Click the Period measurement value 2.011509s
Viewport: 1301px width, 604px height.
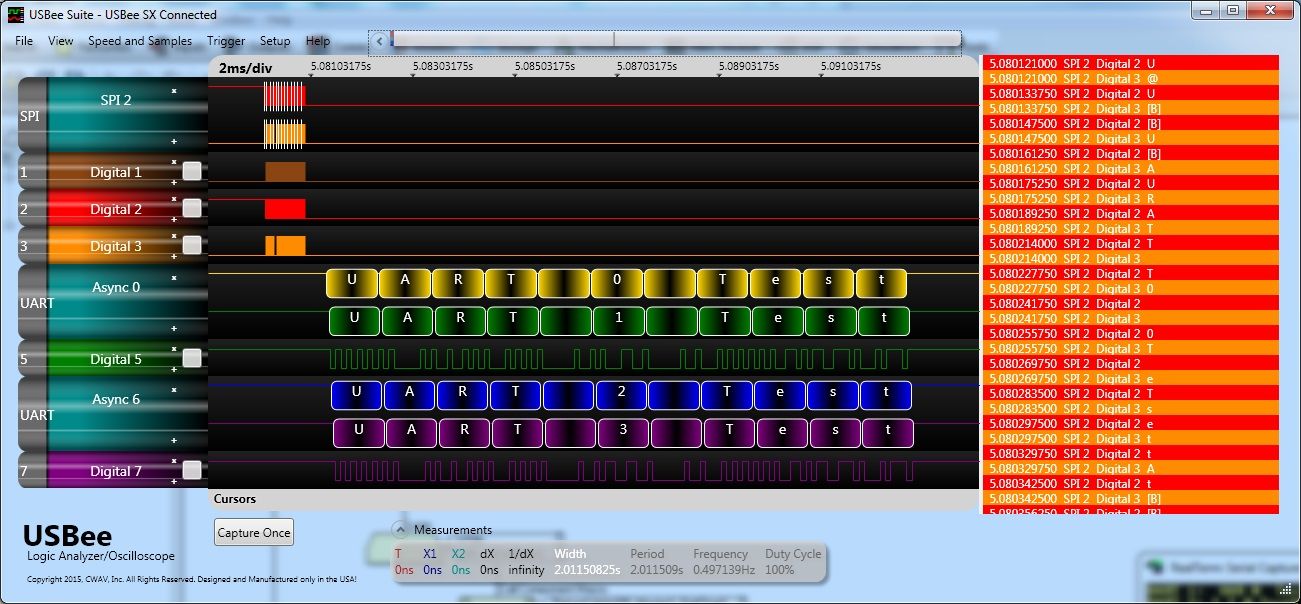click(x=656, y=570)
